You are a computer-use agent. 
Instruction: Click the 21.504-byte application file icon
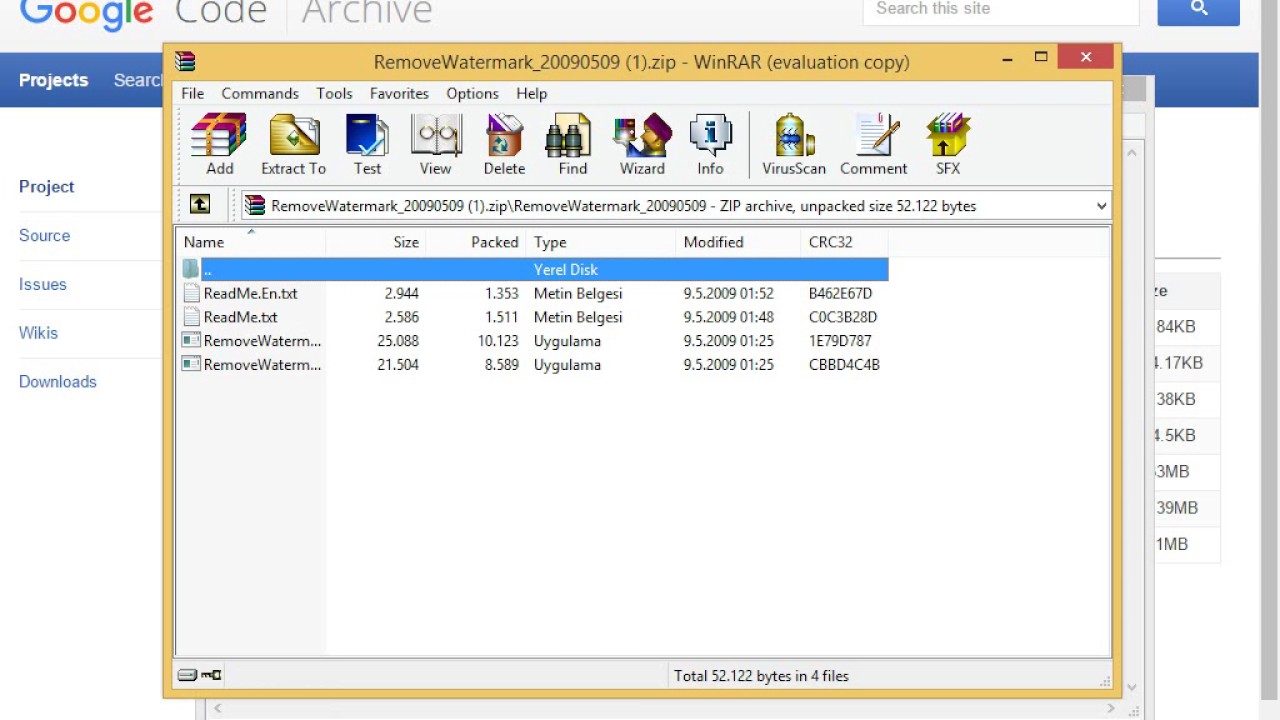pos(191,365)
